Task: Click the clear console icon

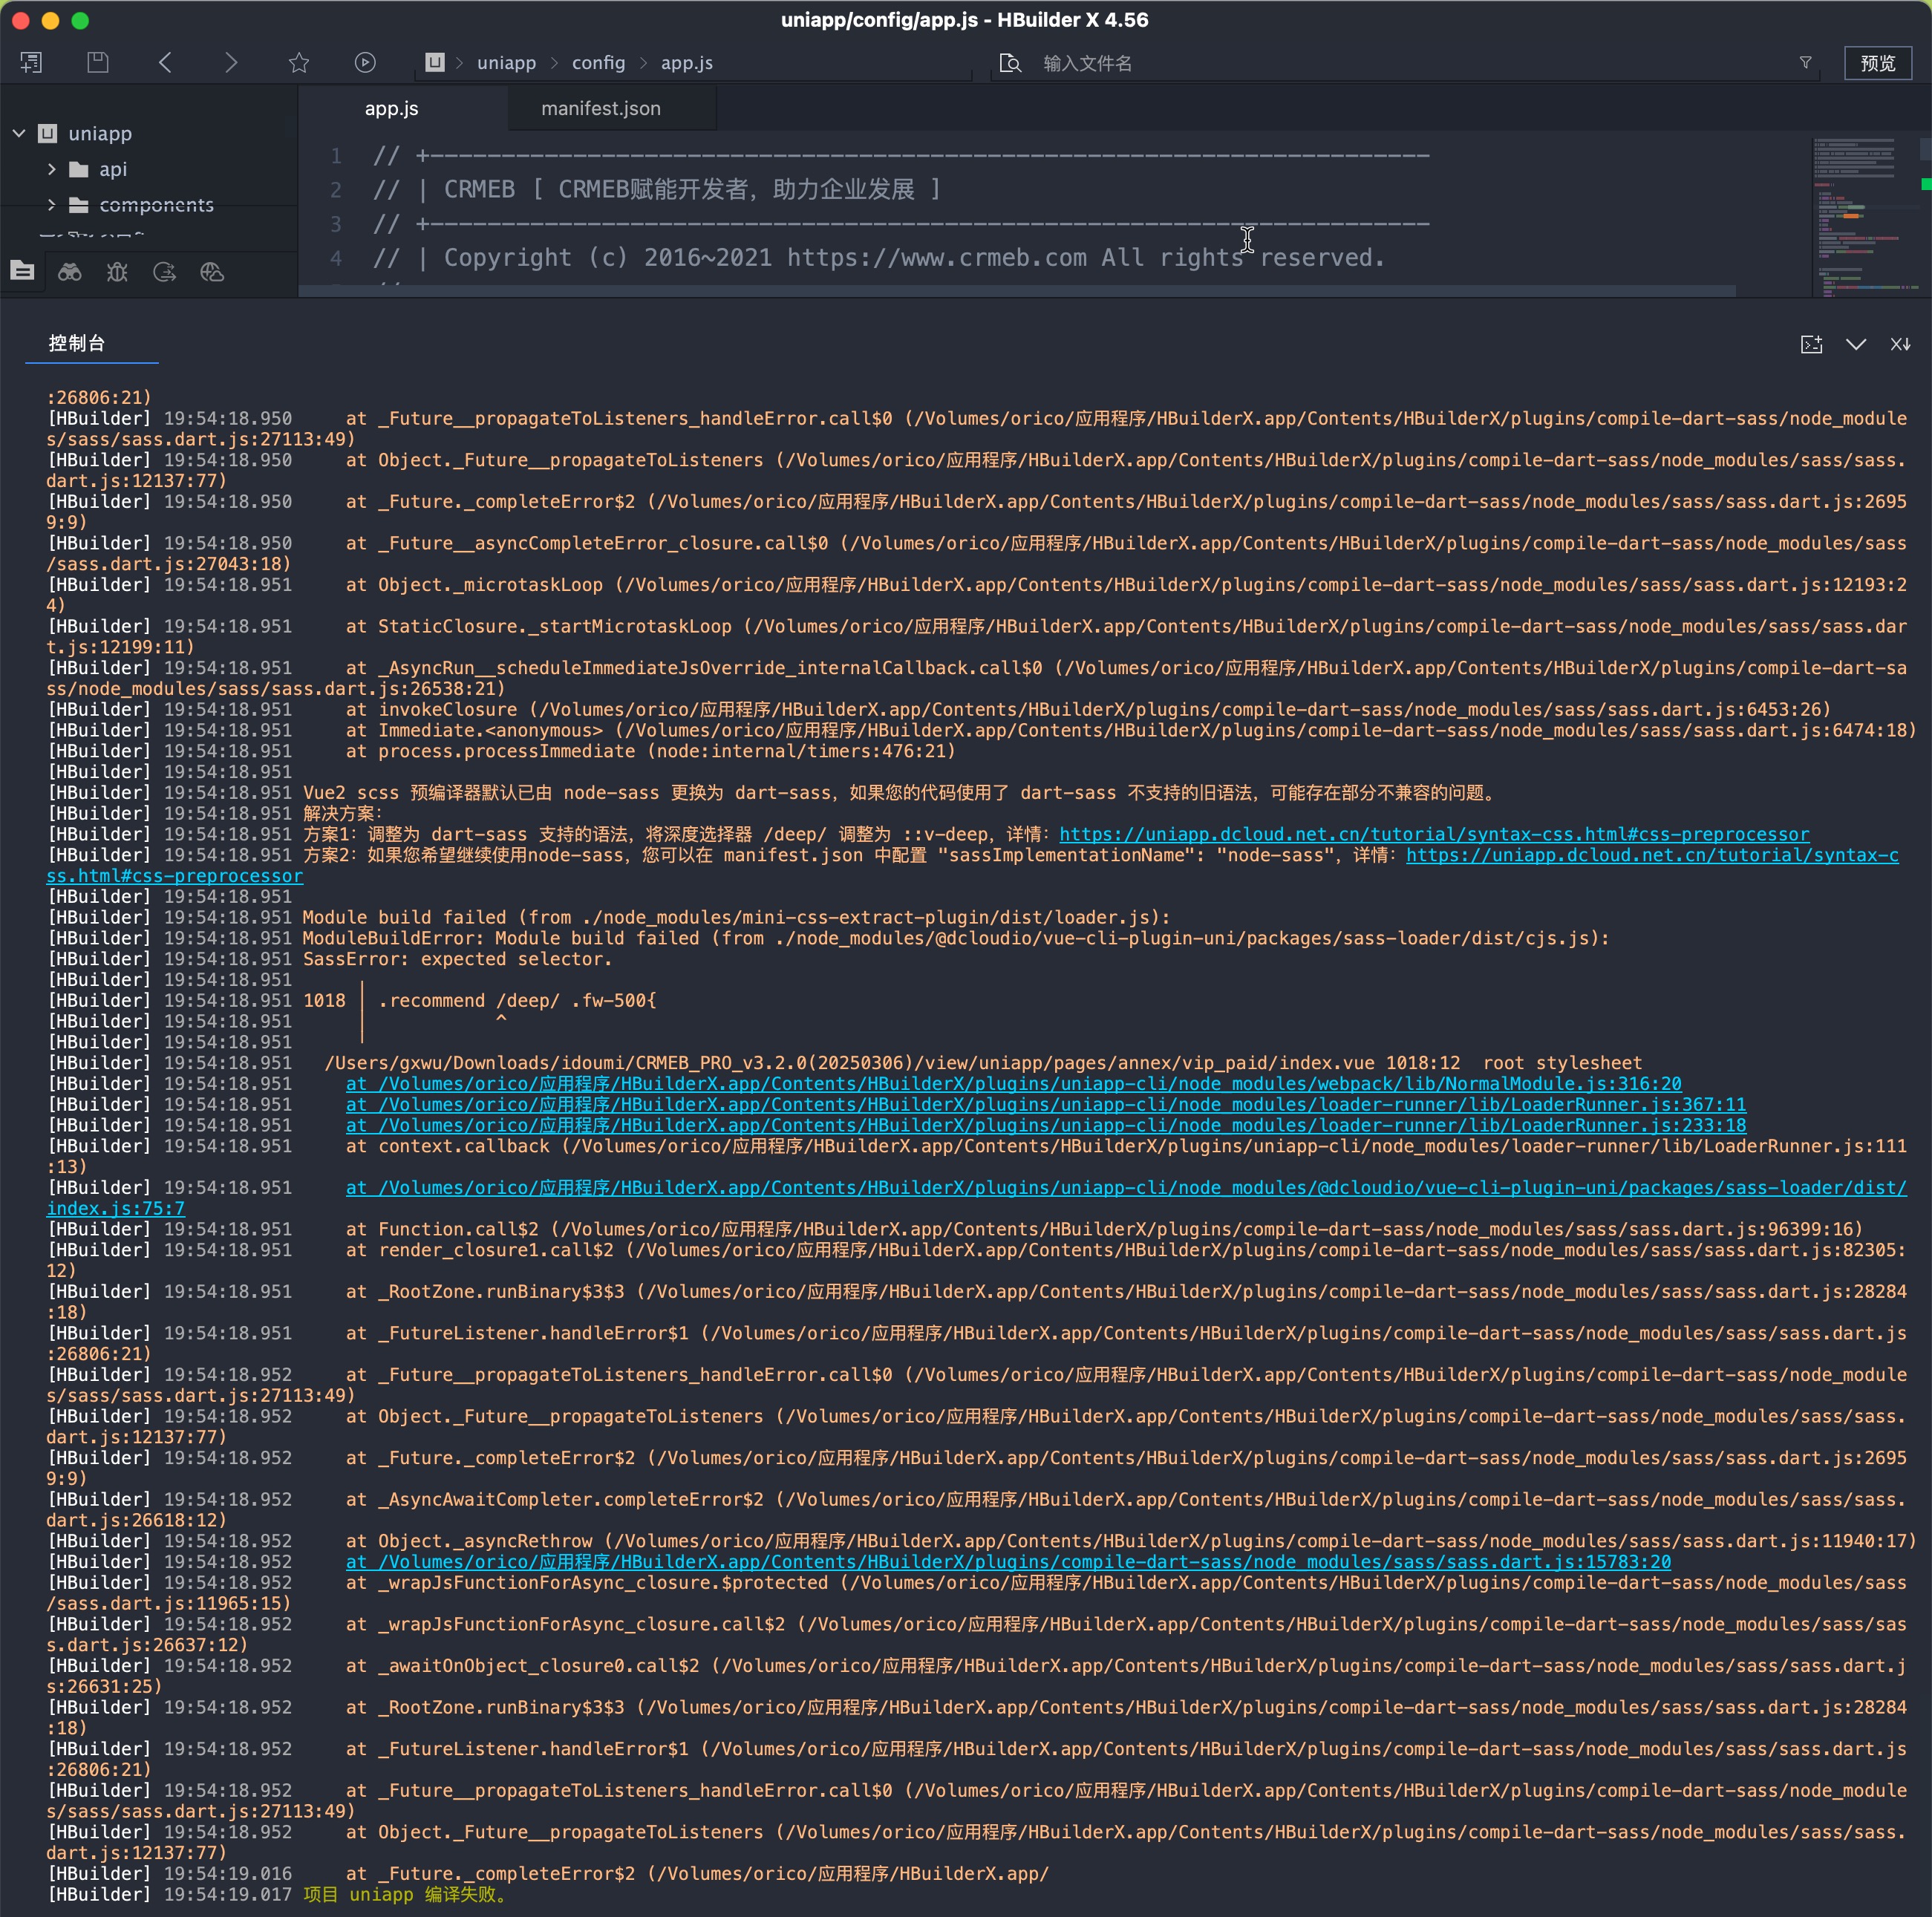Action: point(1900,344)
